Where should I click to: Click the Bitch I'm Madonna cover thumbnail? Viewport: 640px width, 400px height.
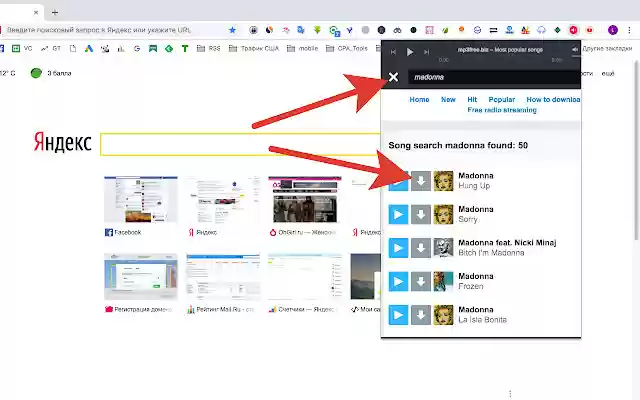click(x=443, y=248)
